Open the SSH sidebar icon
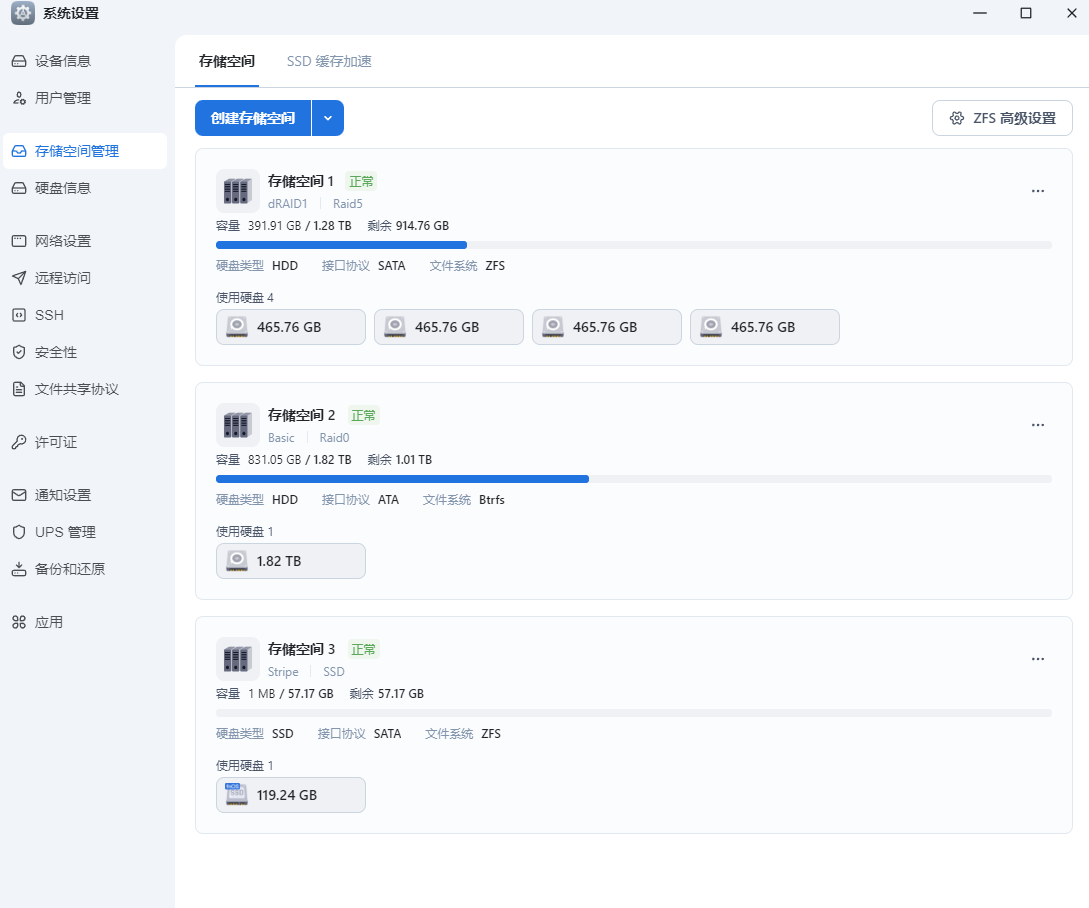Screen dimensions: 1089x908 pyautogui.click(x=19, y=315)
